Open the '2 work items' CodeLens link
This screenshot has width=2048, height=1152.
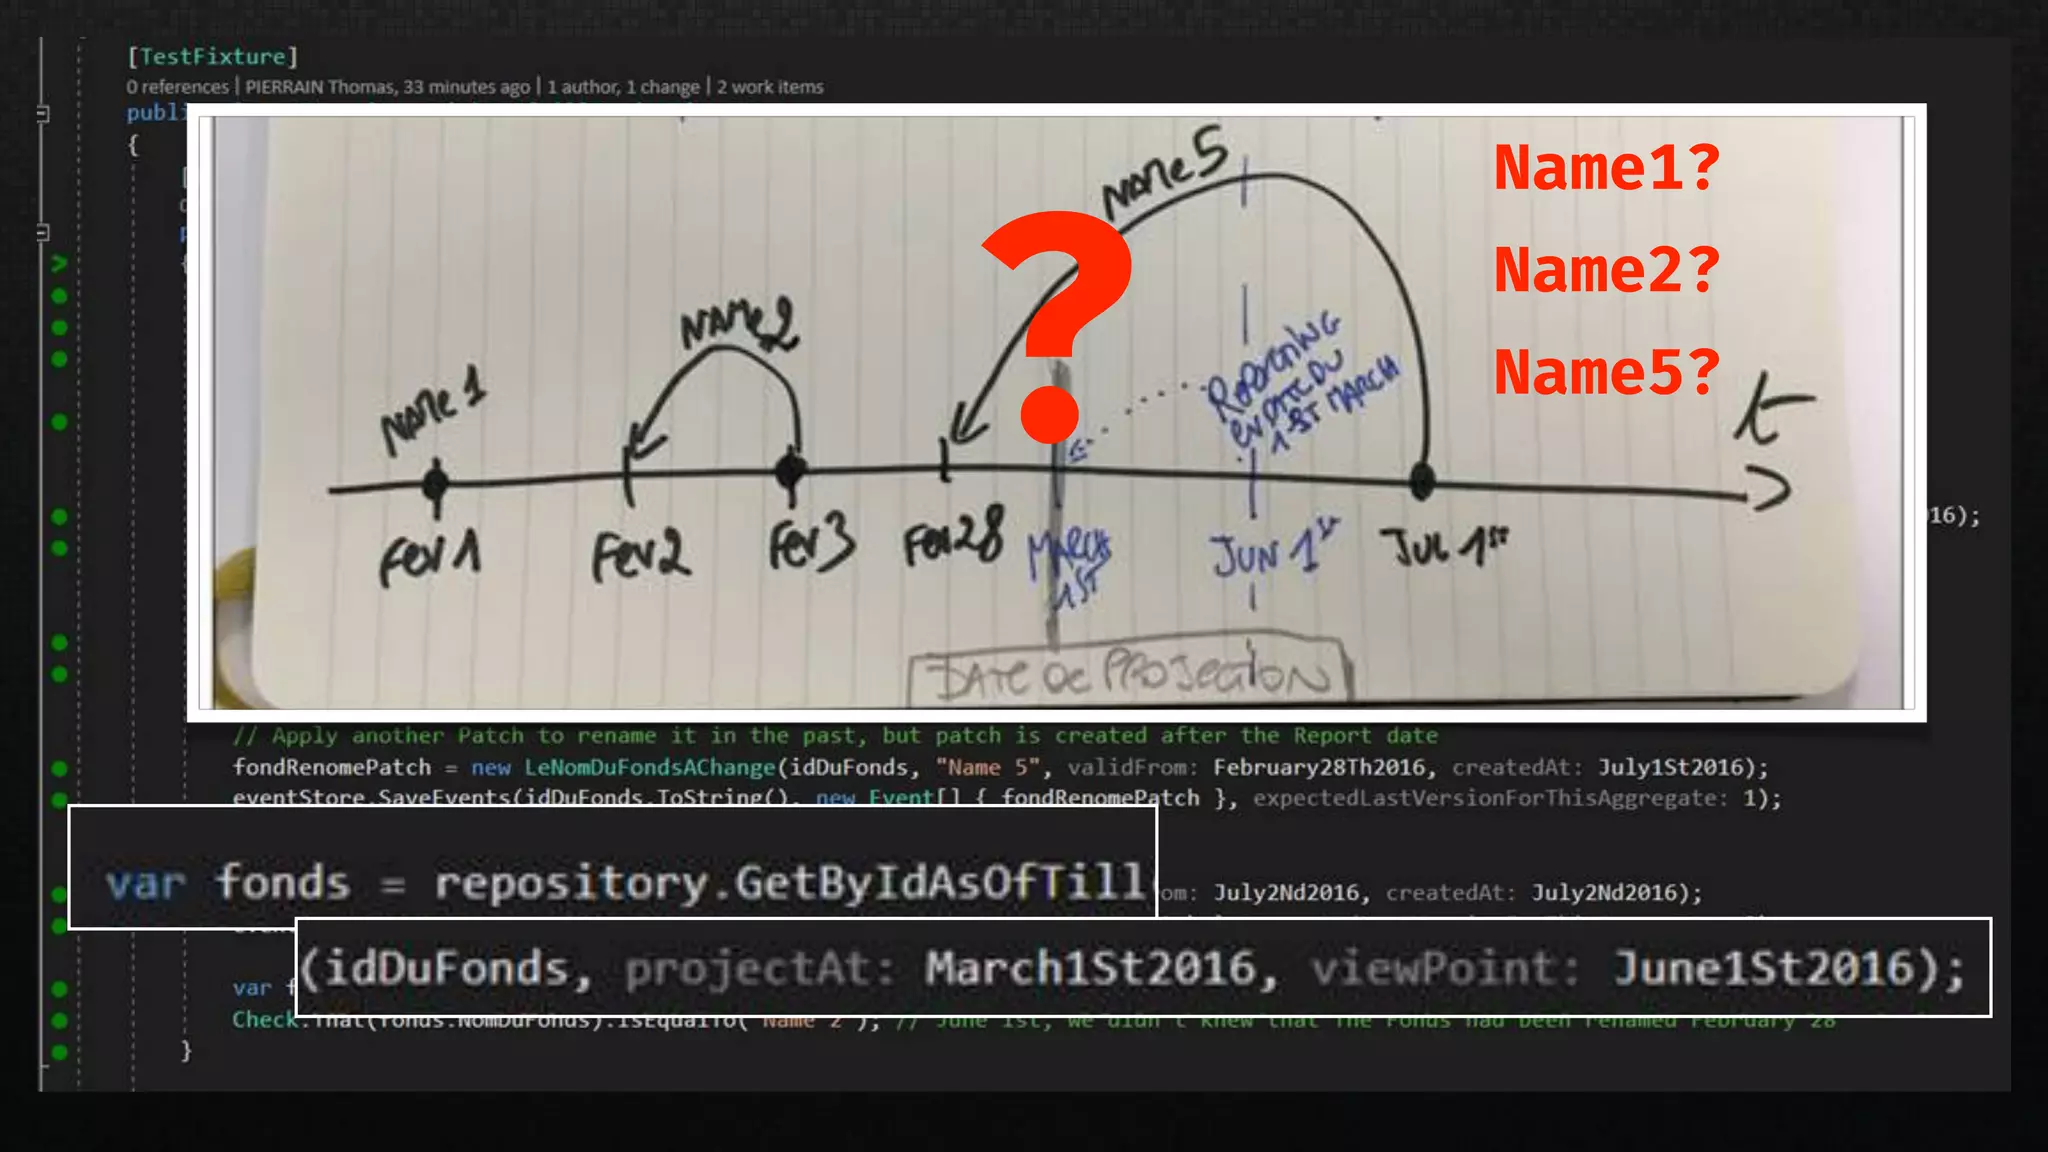click(770, 87)
